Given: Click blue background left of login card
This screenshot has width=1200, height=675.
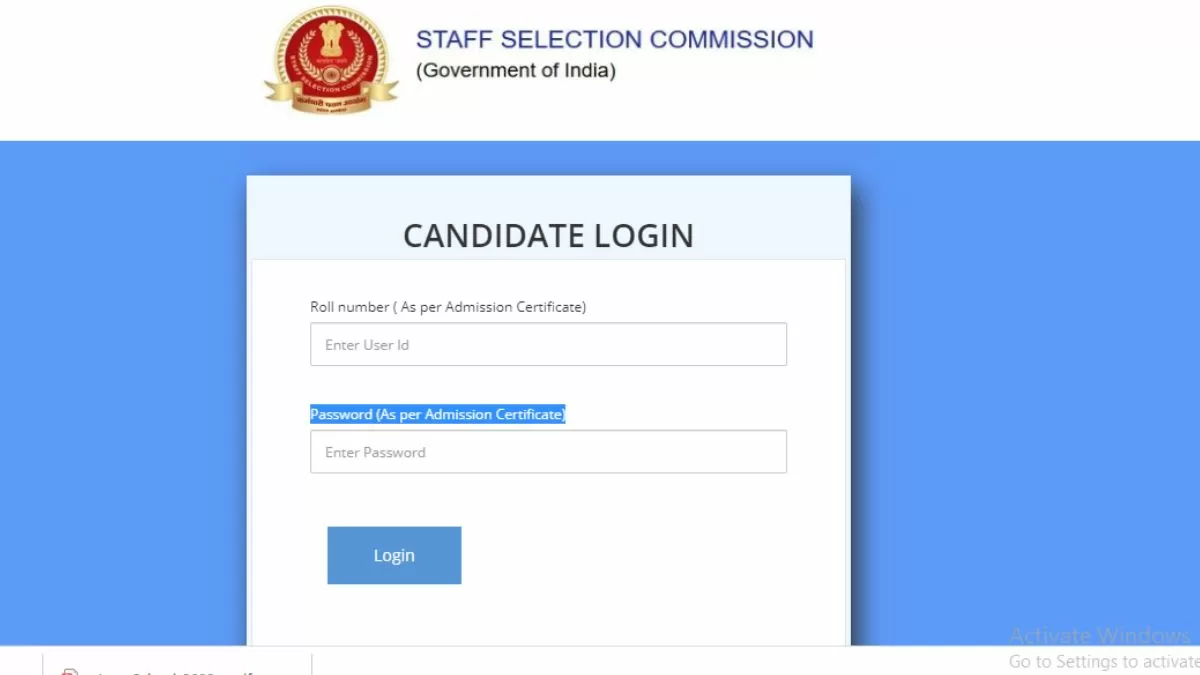Looking at the screenshot, I should point(120,400).
